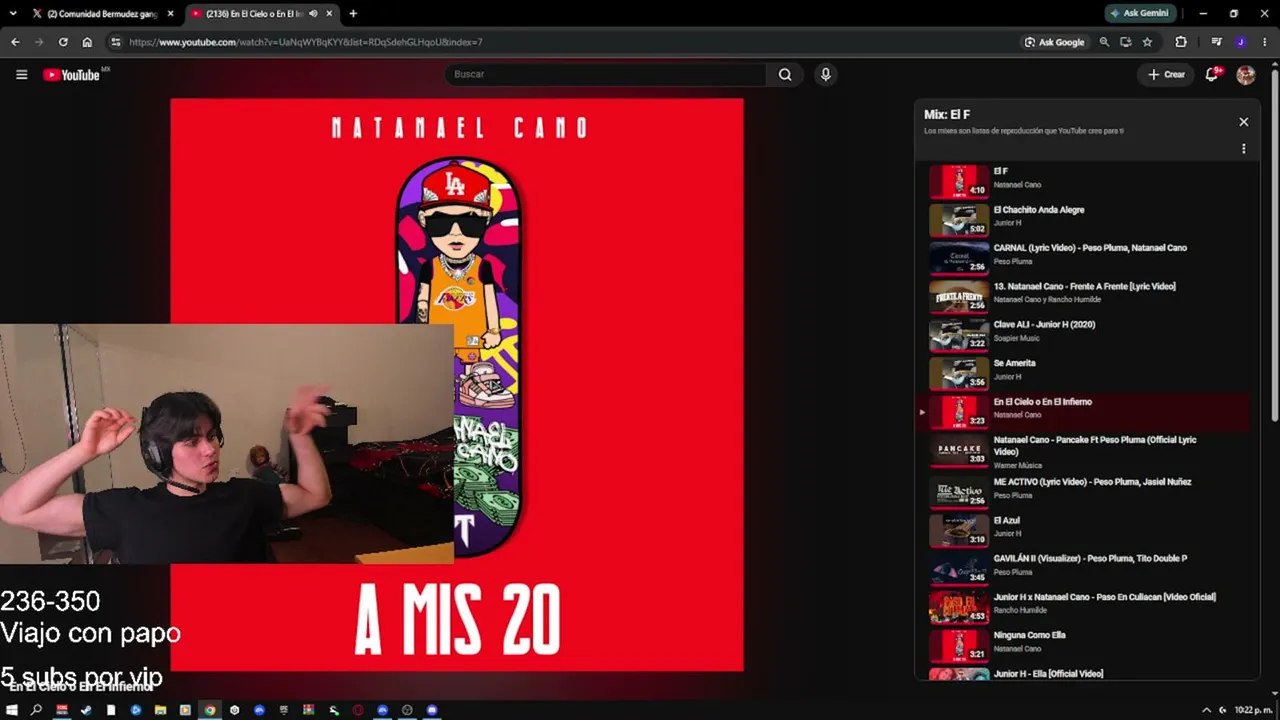The height and width of the screenshot is (720, 1280).
Task: Click the Chrome icon in the taskbar
Action: coord(210,710)
